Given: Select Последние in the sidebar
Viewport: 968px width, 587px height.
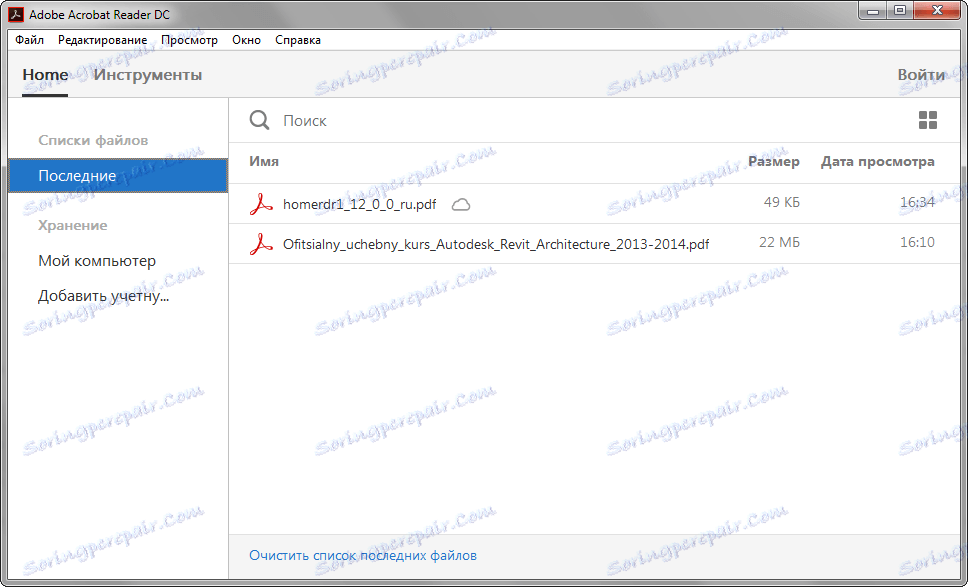Looking at the screenshot, I should (118, 176).
